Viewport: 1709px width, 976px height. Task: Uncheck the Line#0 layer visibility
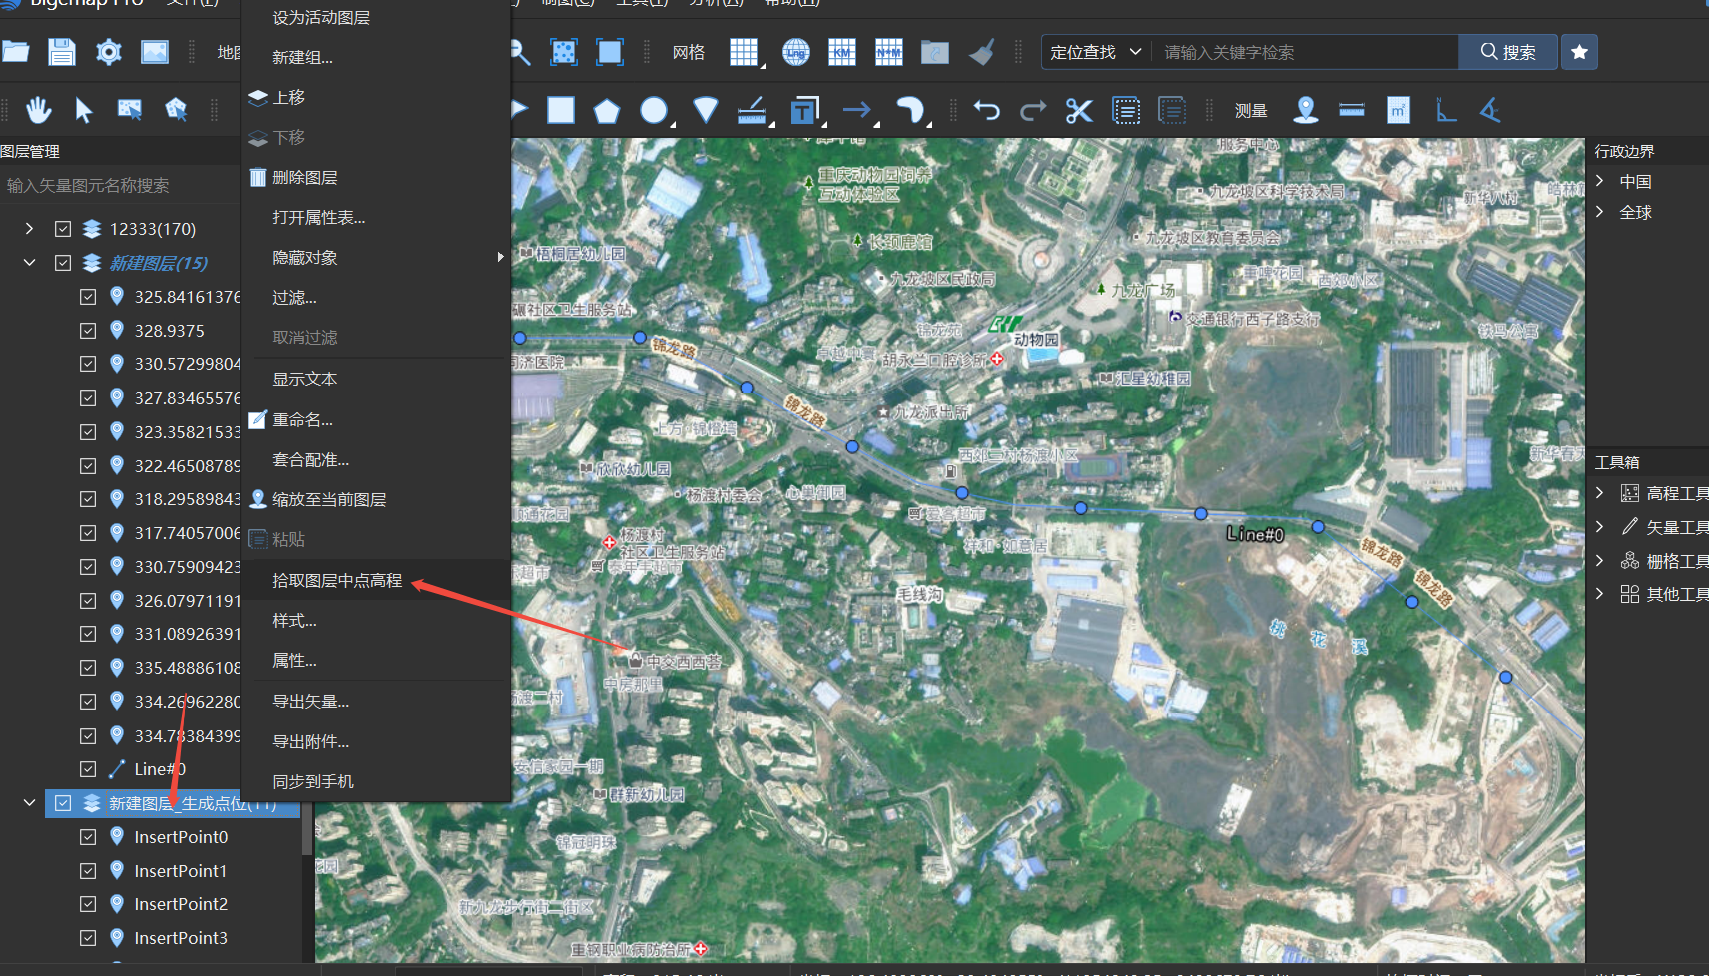coord(88,768)
